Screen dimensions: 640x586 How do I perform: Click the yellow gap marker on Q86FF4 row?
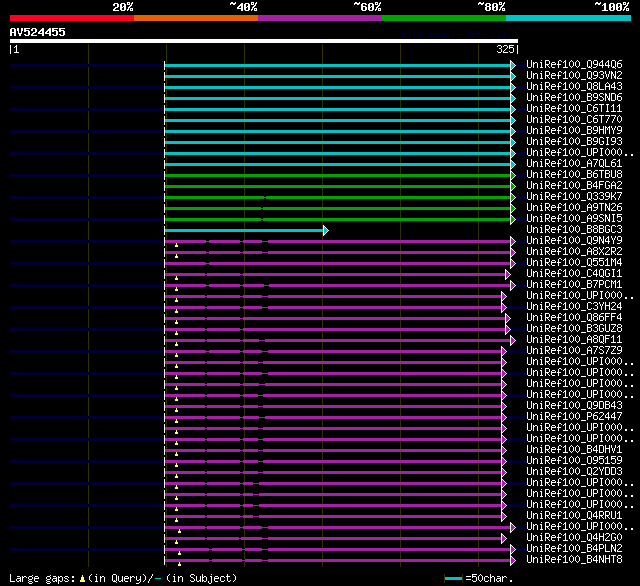176,322
